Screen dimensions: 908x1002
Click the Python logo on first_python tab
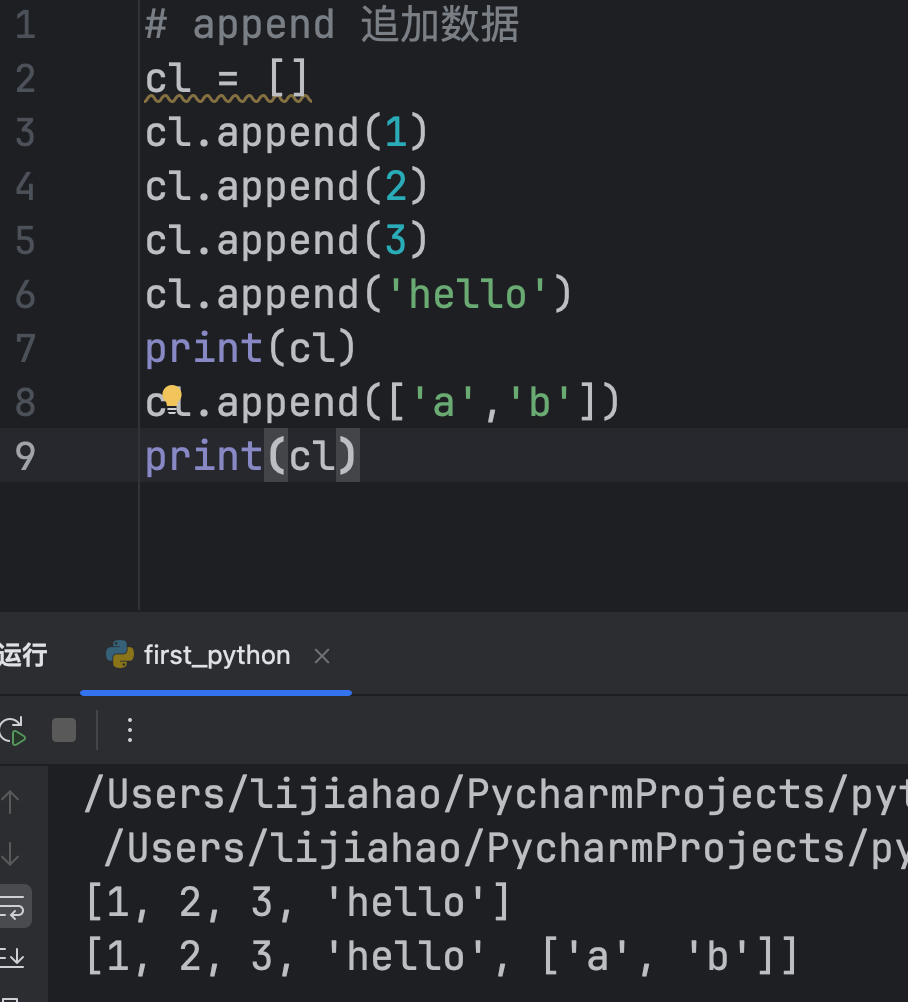(120, 655)
